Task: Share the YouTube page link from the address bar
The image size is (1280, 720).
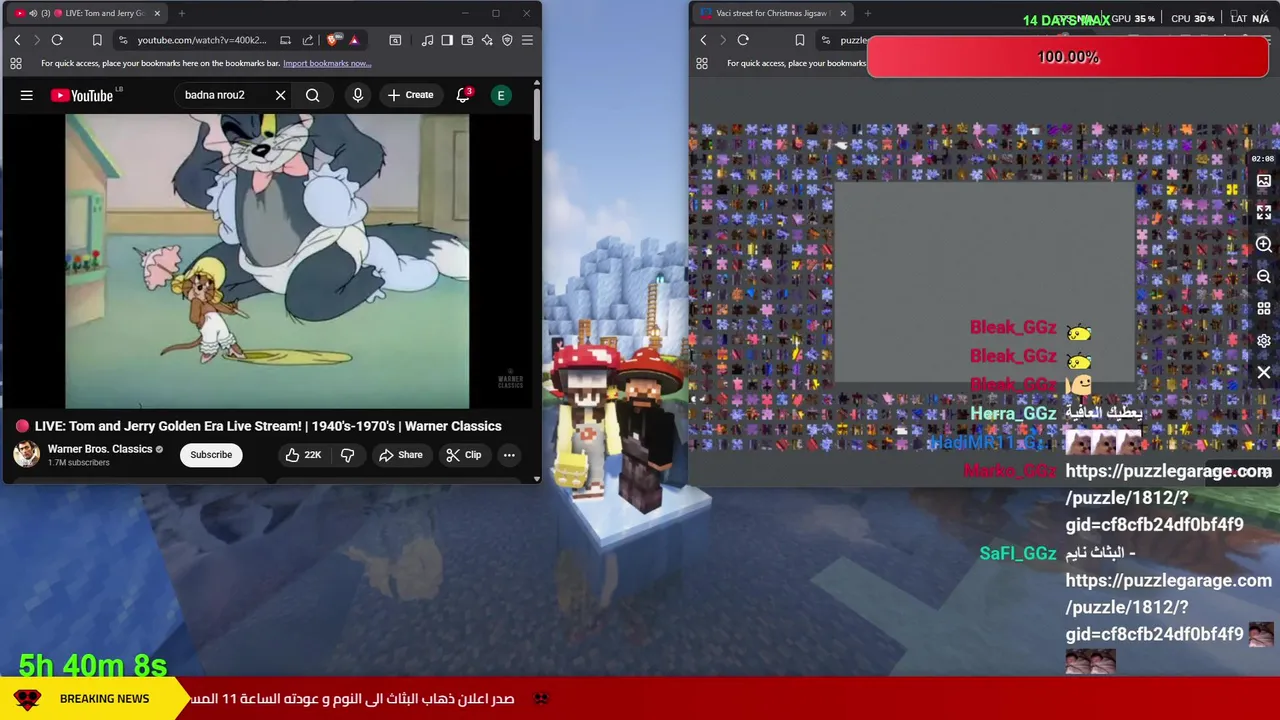Action: 307,40
